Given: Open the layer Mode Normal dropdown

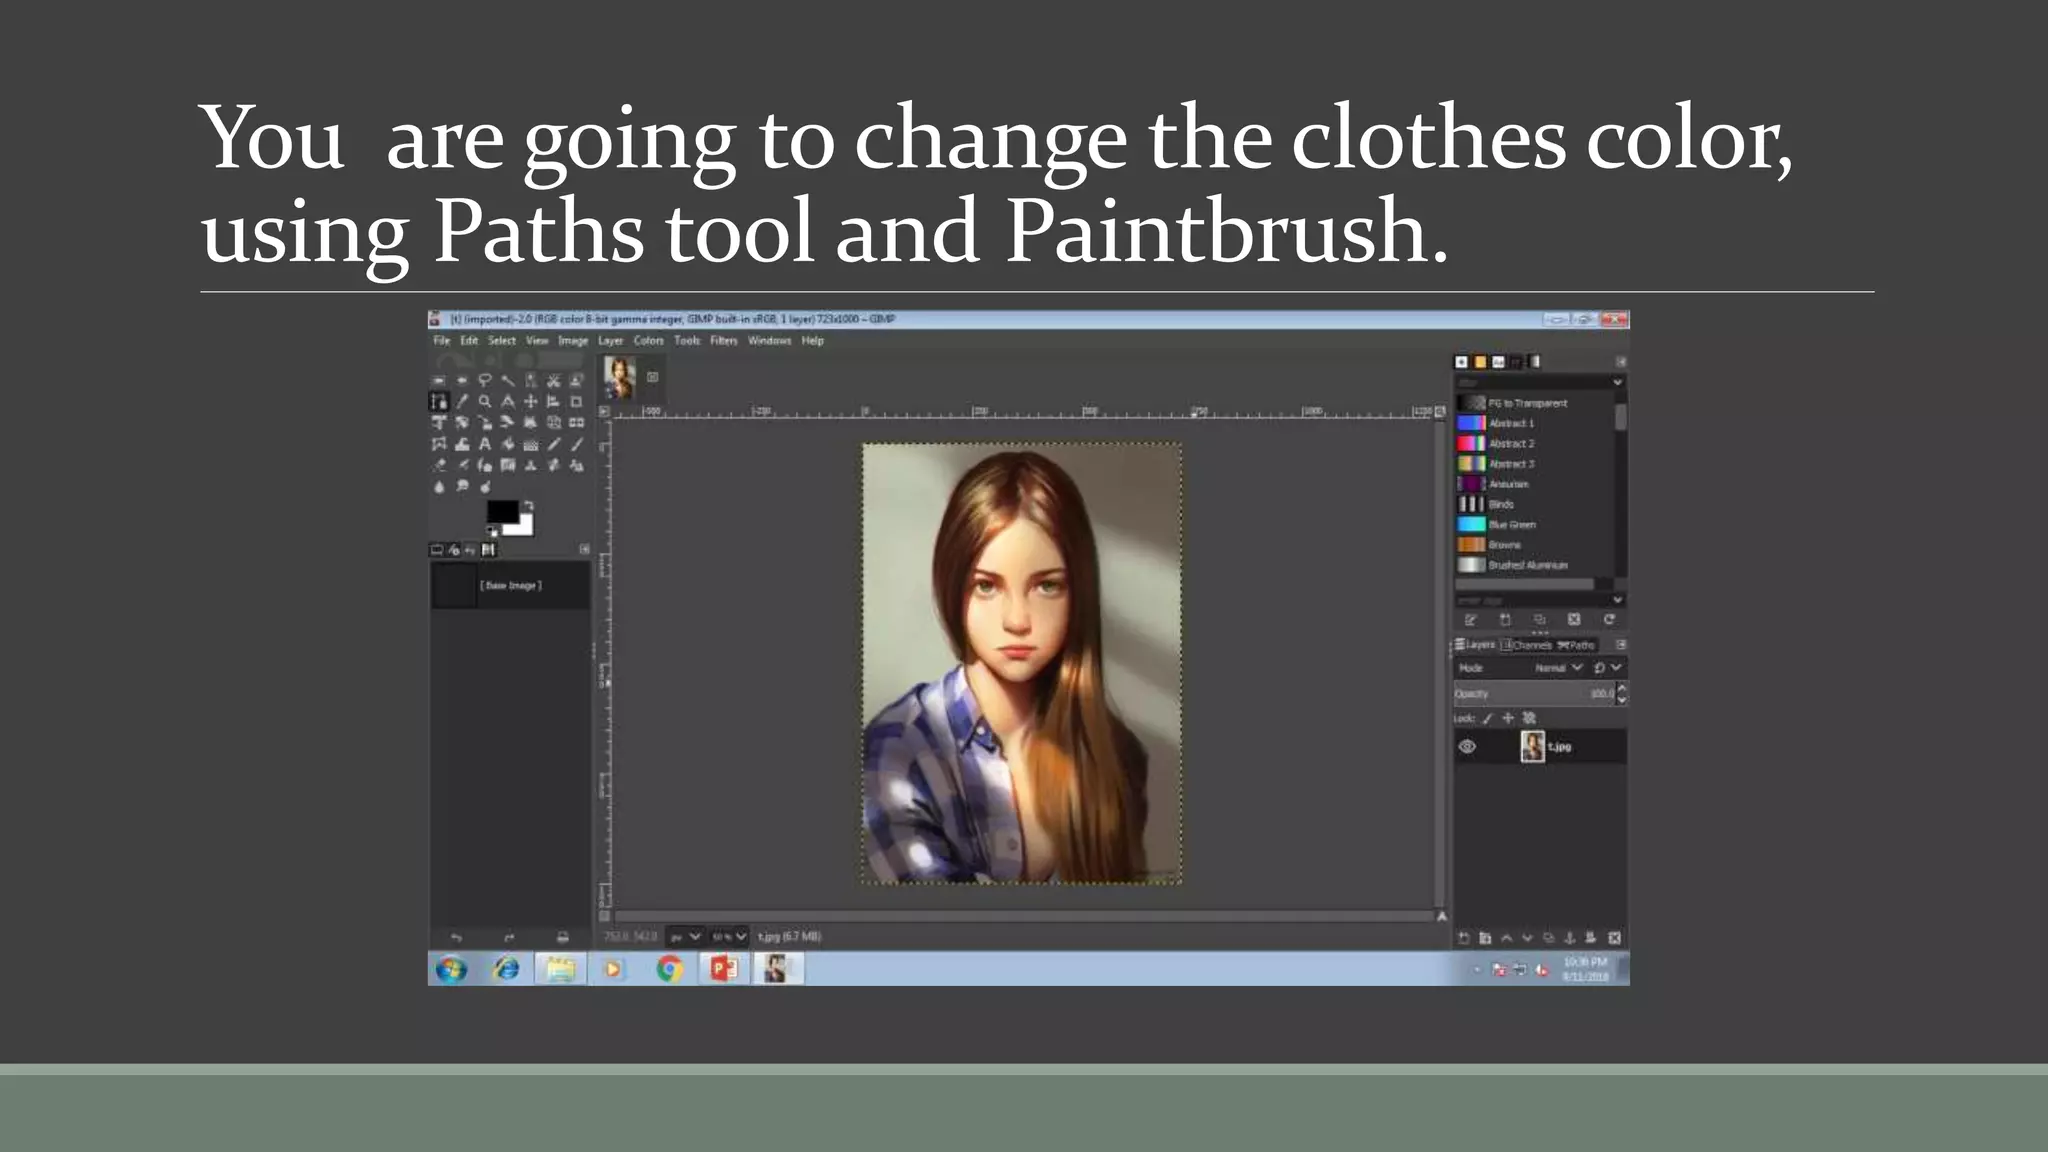Looking at the screenshot, I should [x=1559, y=668].
